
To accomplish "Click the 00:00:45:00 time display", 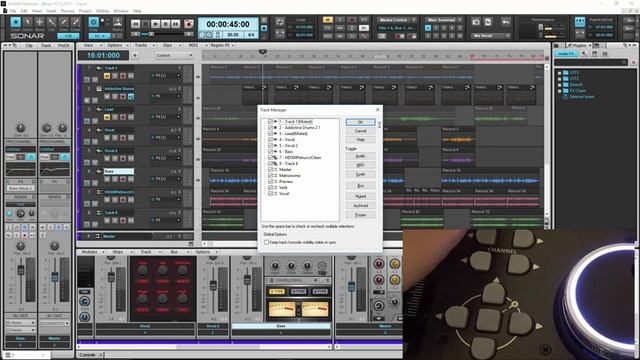I will tap(228, 24).
